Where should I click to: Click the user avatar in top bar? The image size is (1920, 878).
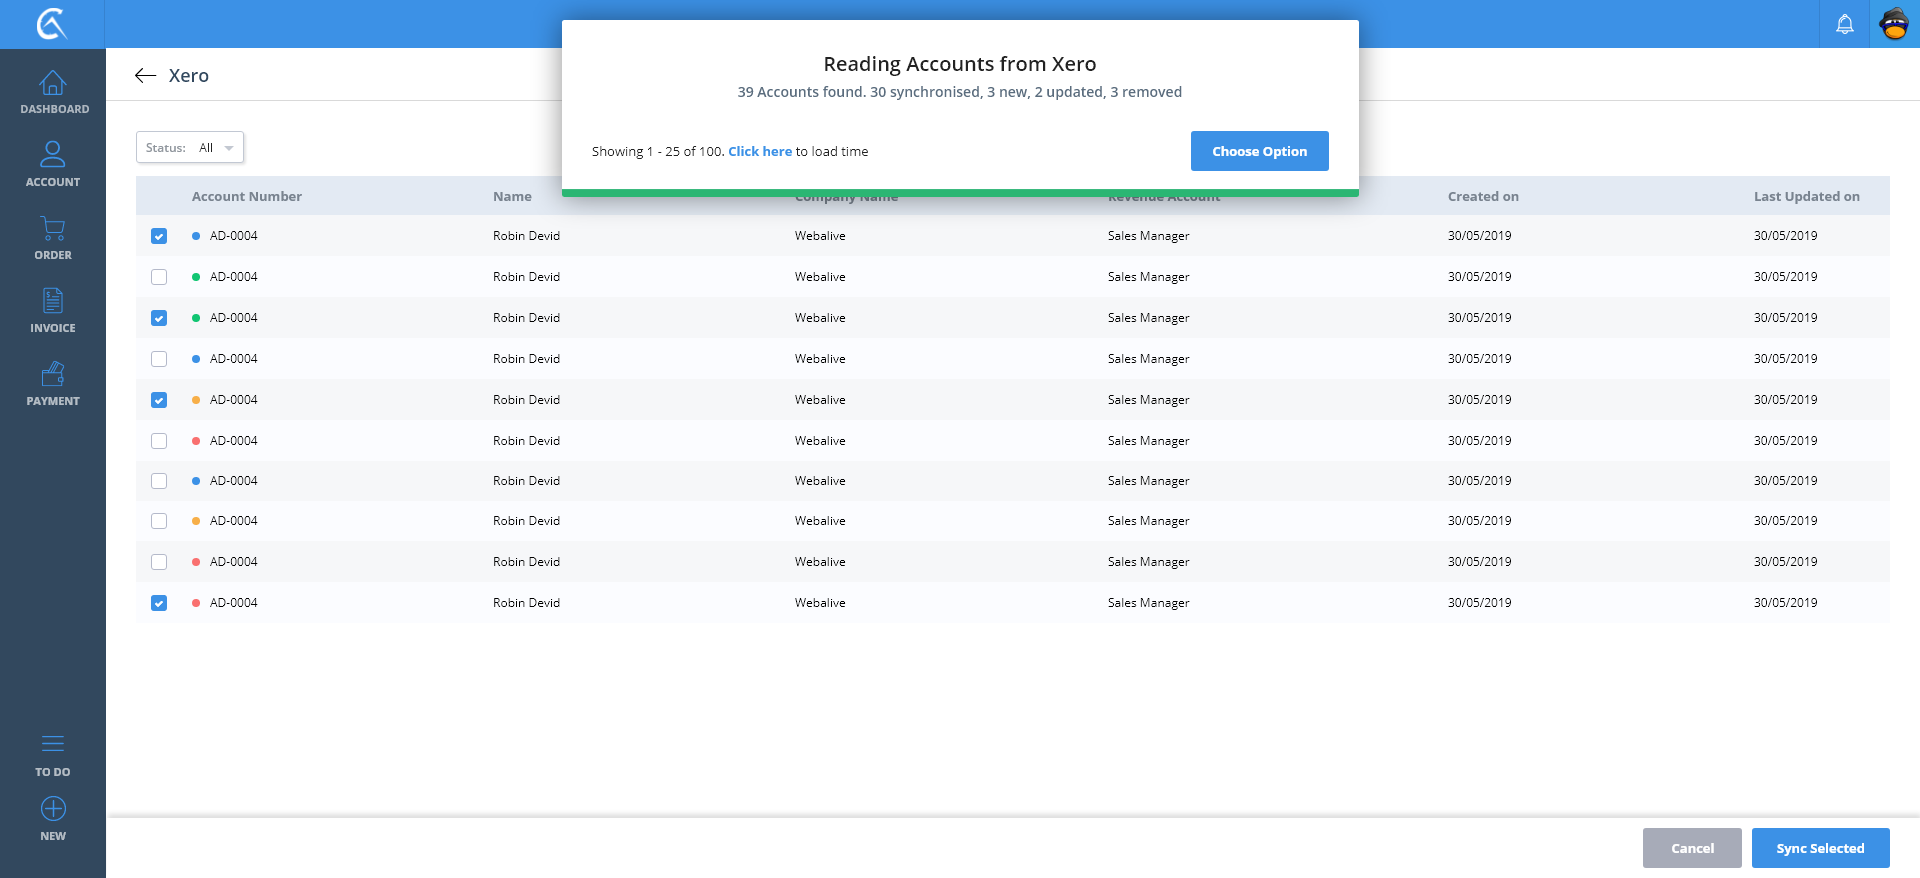coord(1894,24)
